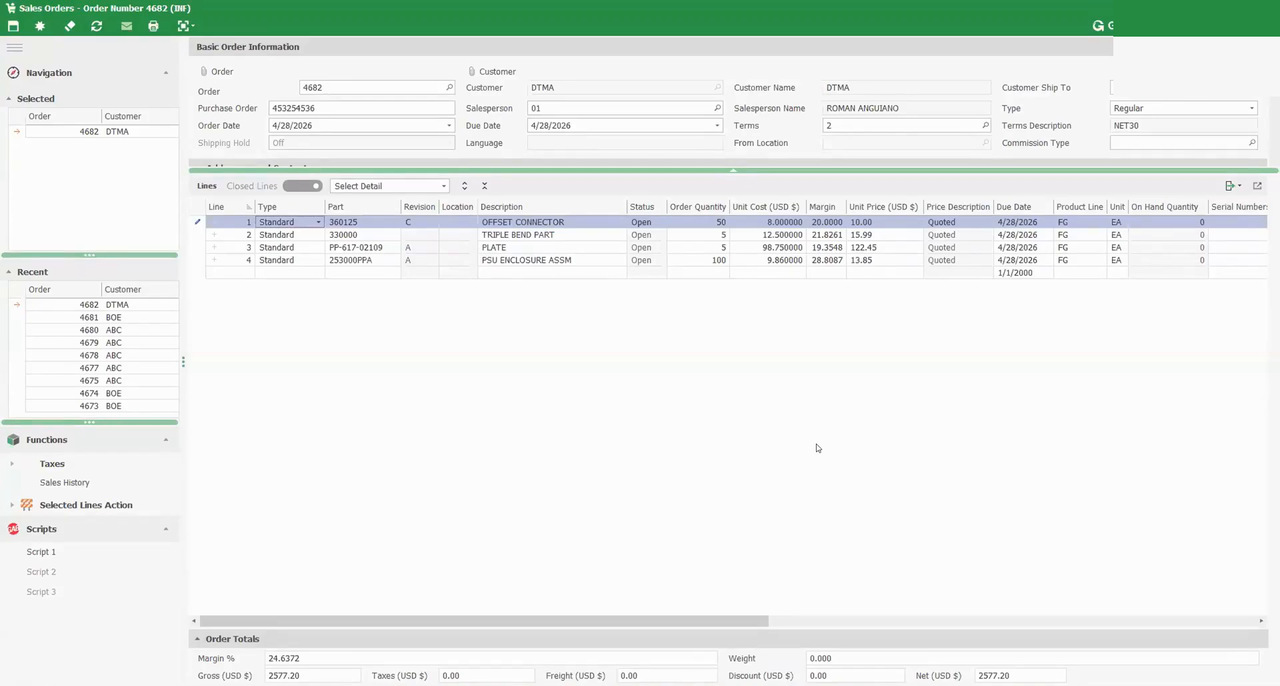Viewport: 1280px width, 686px height.
Task: Sort grid by Order Quantity column header
Action: click(x=698, y=207)
